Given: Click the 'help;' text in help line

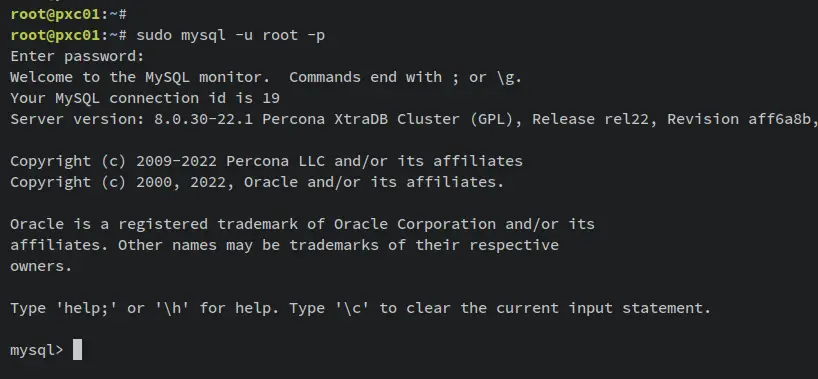Looking at the screenshot, I should pos(91,308).
